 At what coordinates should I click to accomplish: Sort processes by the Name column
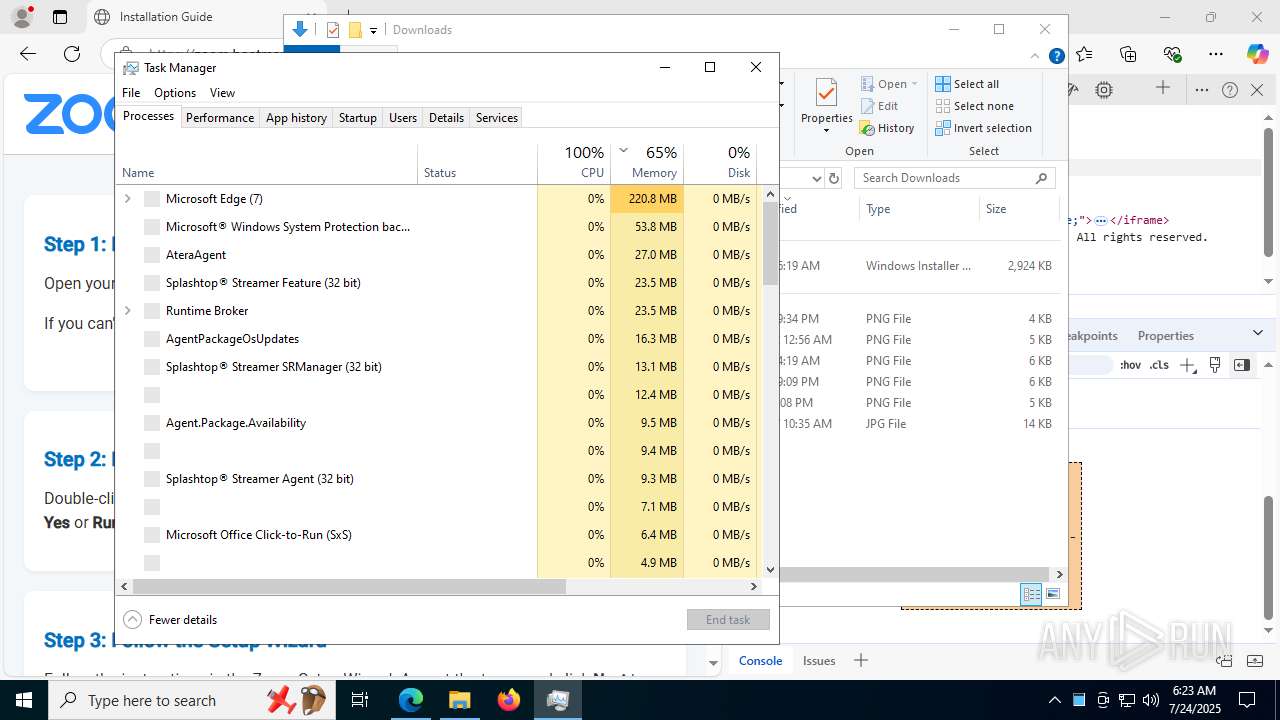[x=267, y=164]
